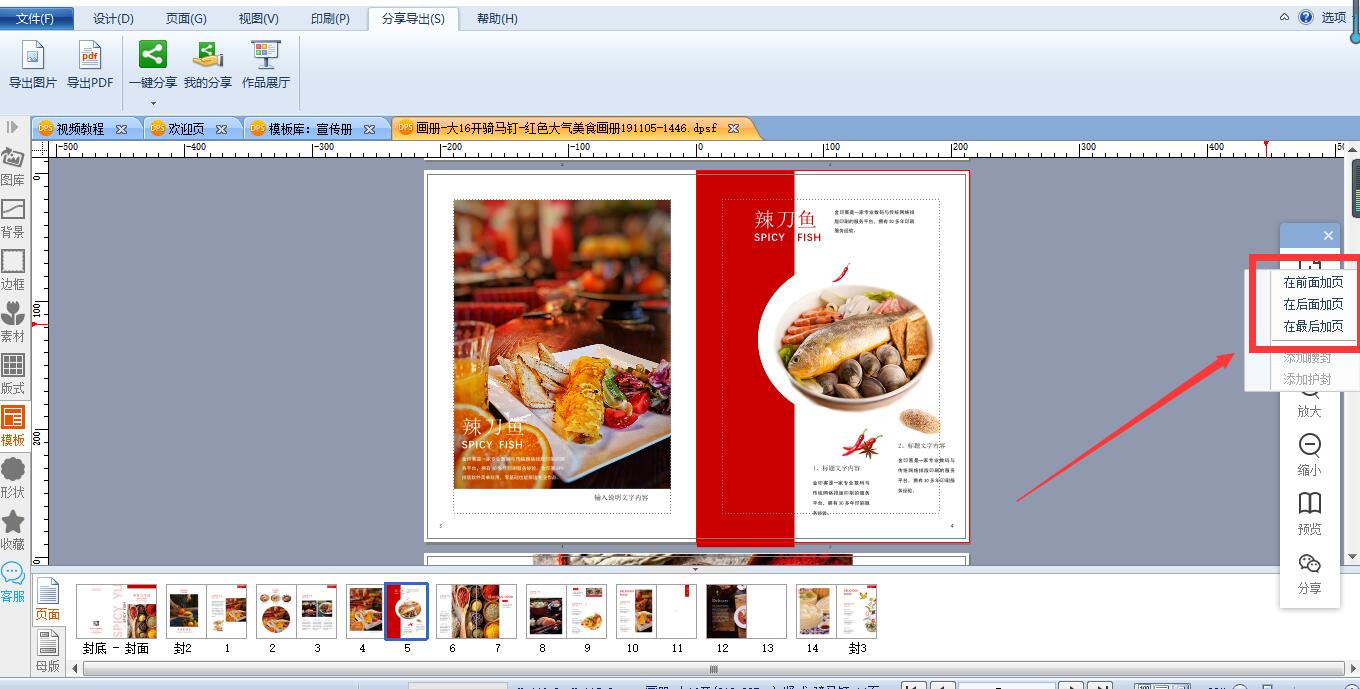The image size is (1360, 689).
Task: Open the 帮助(H) ribbon tab
Action: (497, 19)
